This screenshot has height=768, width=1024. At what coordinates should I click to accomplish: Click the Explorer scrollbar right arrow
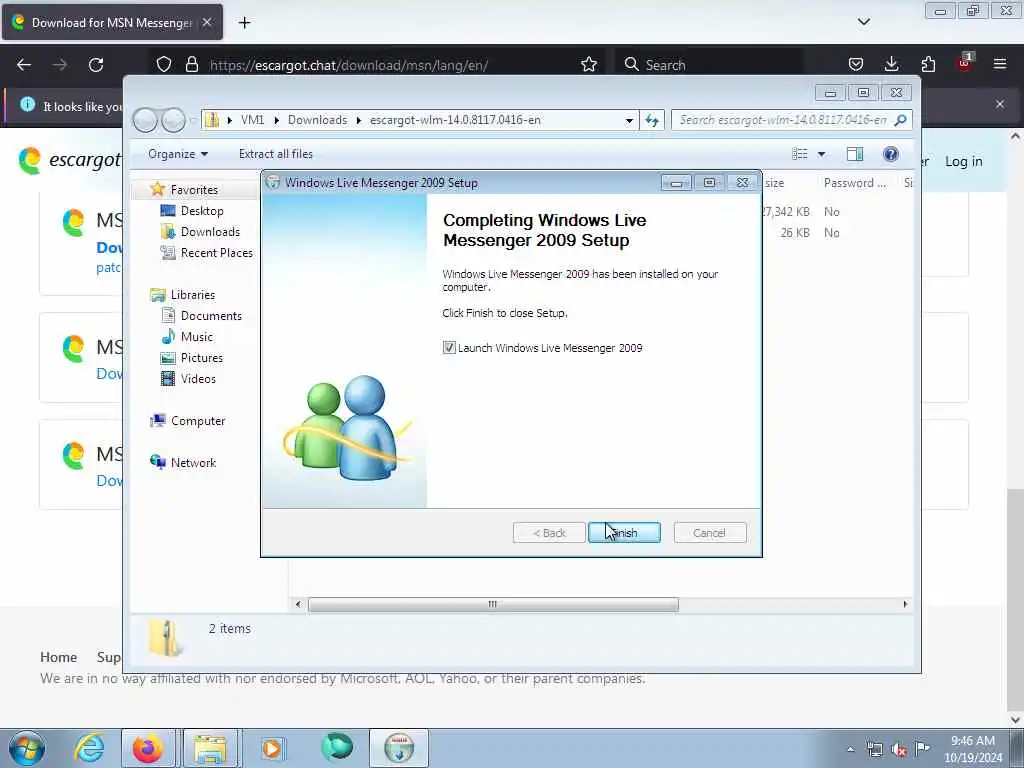[x=905, y=605]
